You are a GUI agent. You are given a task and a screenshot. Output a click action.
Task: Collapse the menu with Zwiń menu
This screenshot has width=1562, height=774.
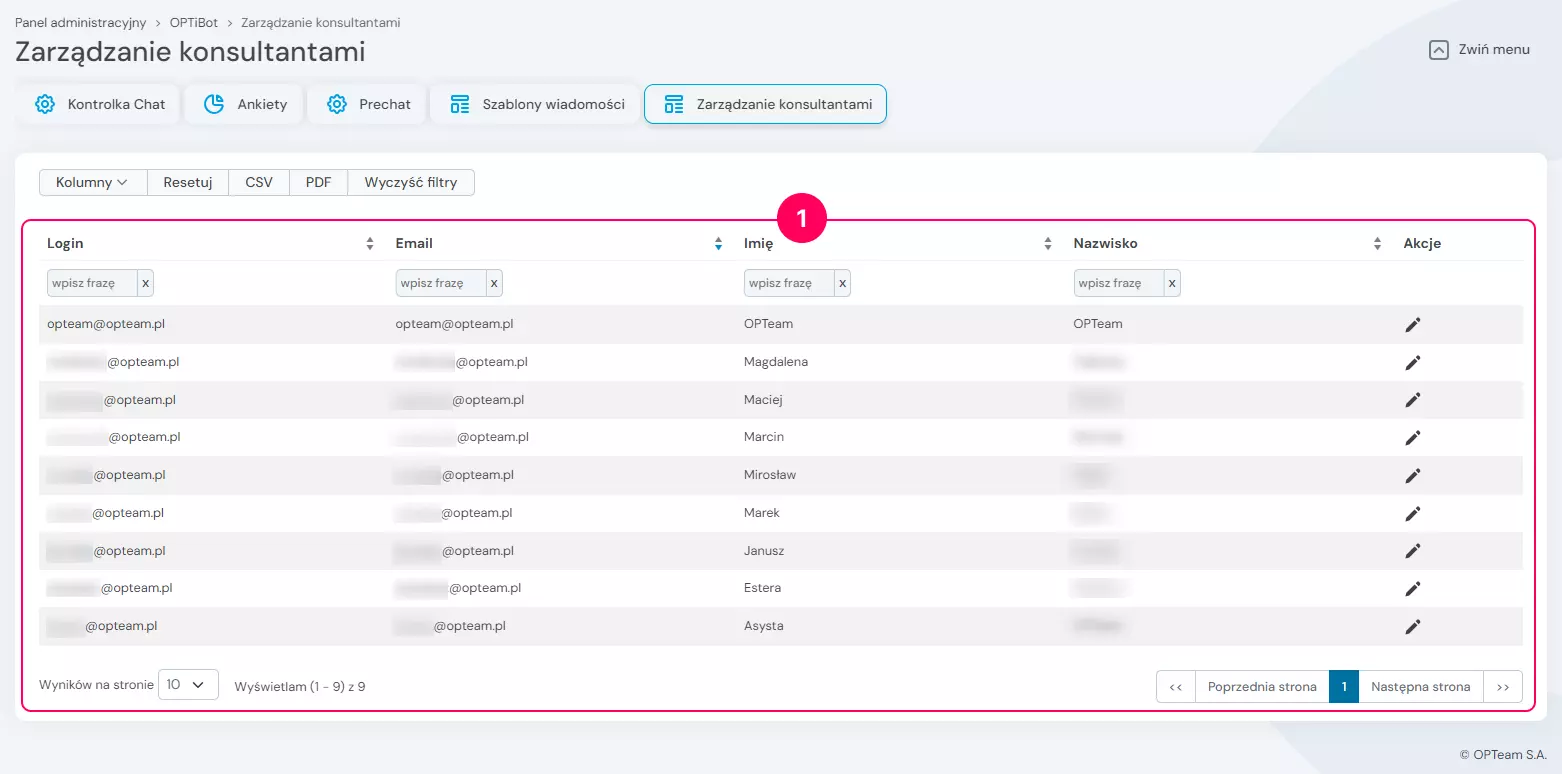[1480, 49]
